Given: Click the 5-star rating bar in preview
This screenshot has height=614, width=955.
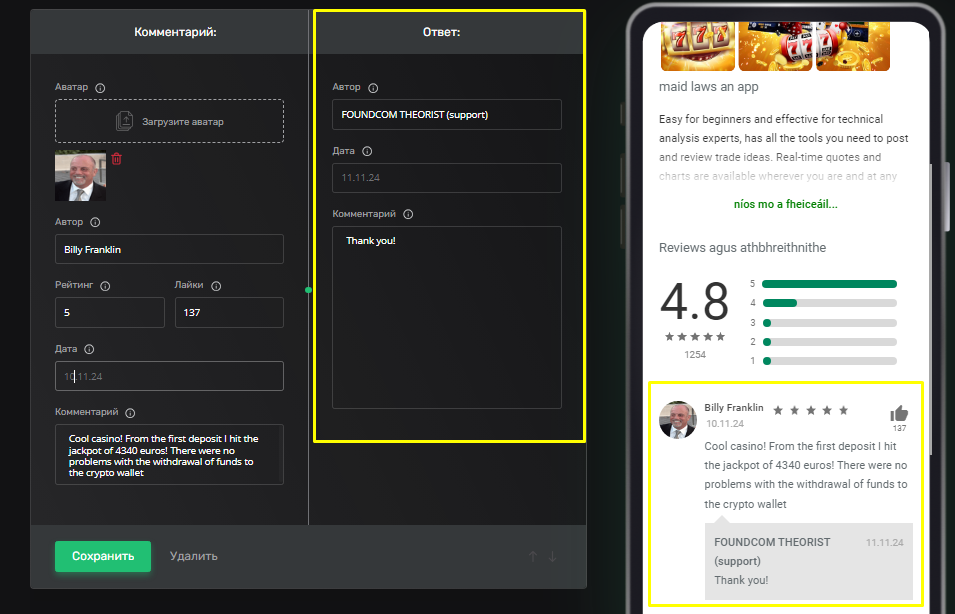Looking at the screenshot, I should click(829, 284).
